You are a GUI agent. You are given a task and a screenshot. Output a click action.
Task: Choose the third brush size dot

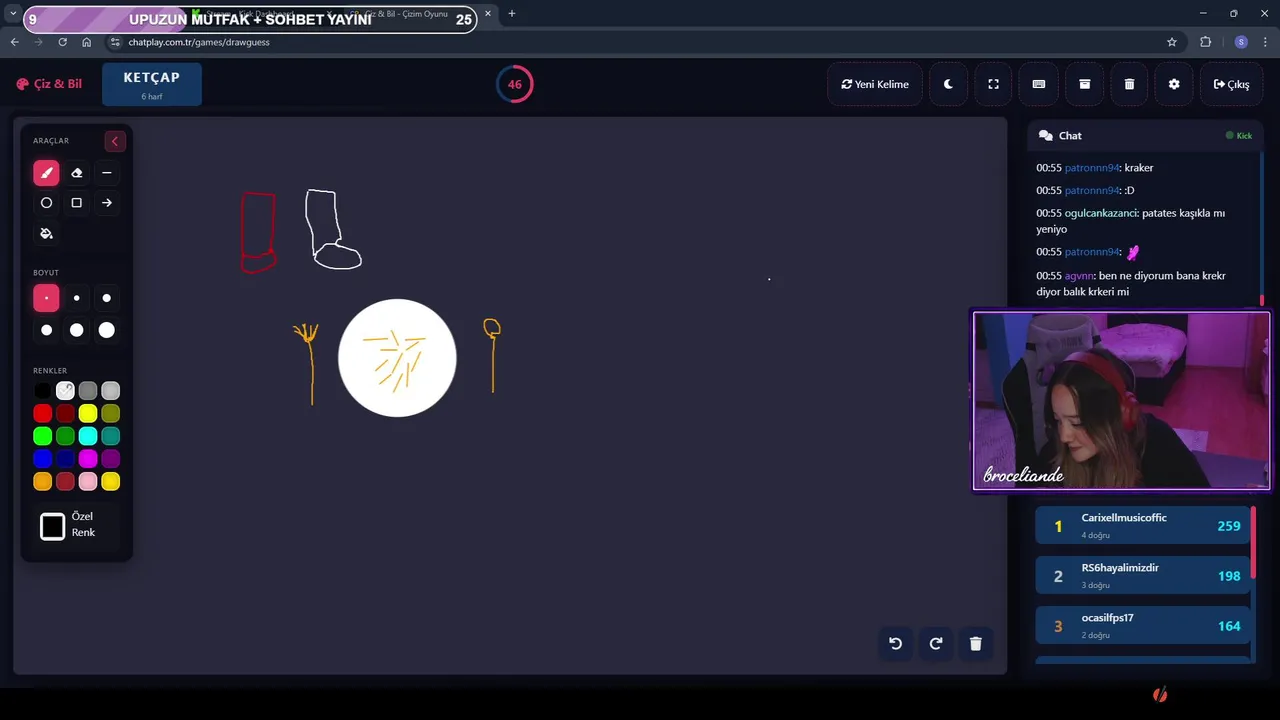click(x=107, y=298)
